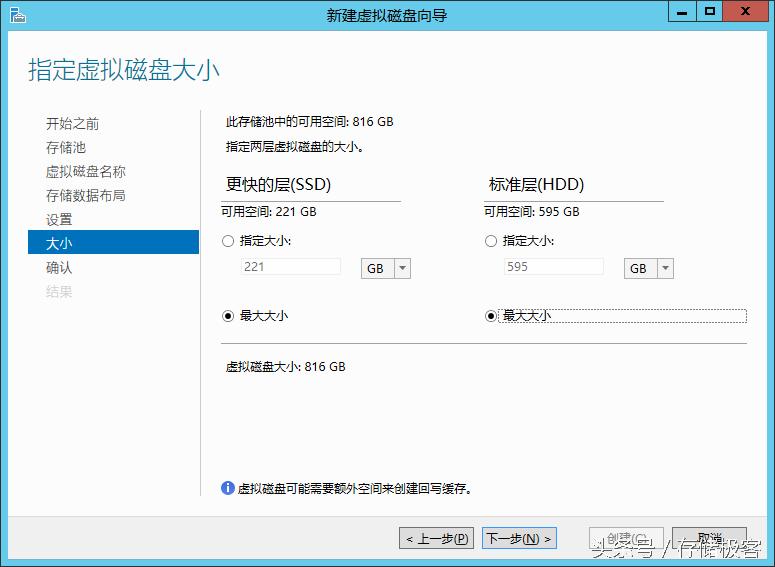The height and width of the screenshot is (567, 775).
Task: Close the 新建虚拟磁盘向导 window
Action: coord(746,11)
